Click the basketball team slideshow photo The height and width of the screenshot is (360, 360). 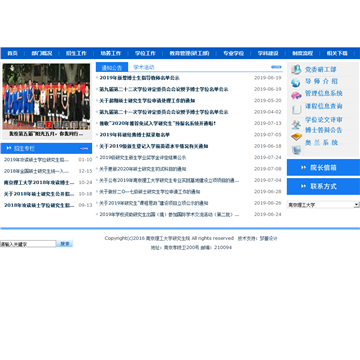tap(46, 96)
